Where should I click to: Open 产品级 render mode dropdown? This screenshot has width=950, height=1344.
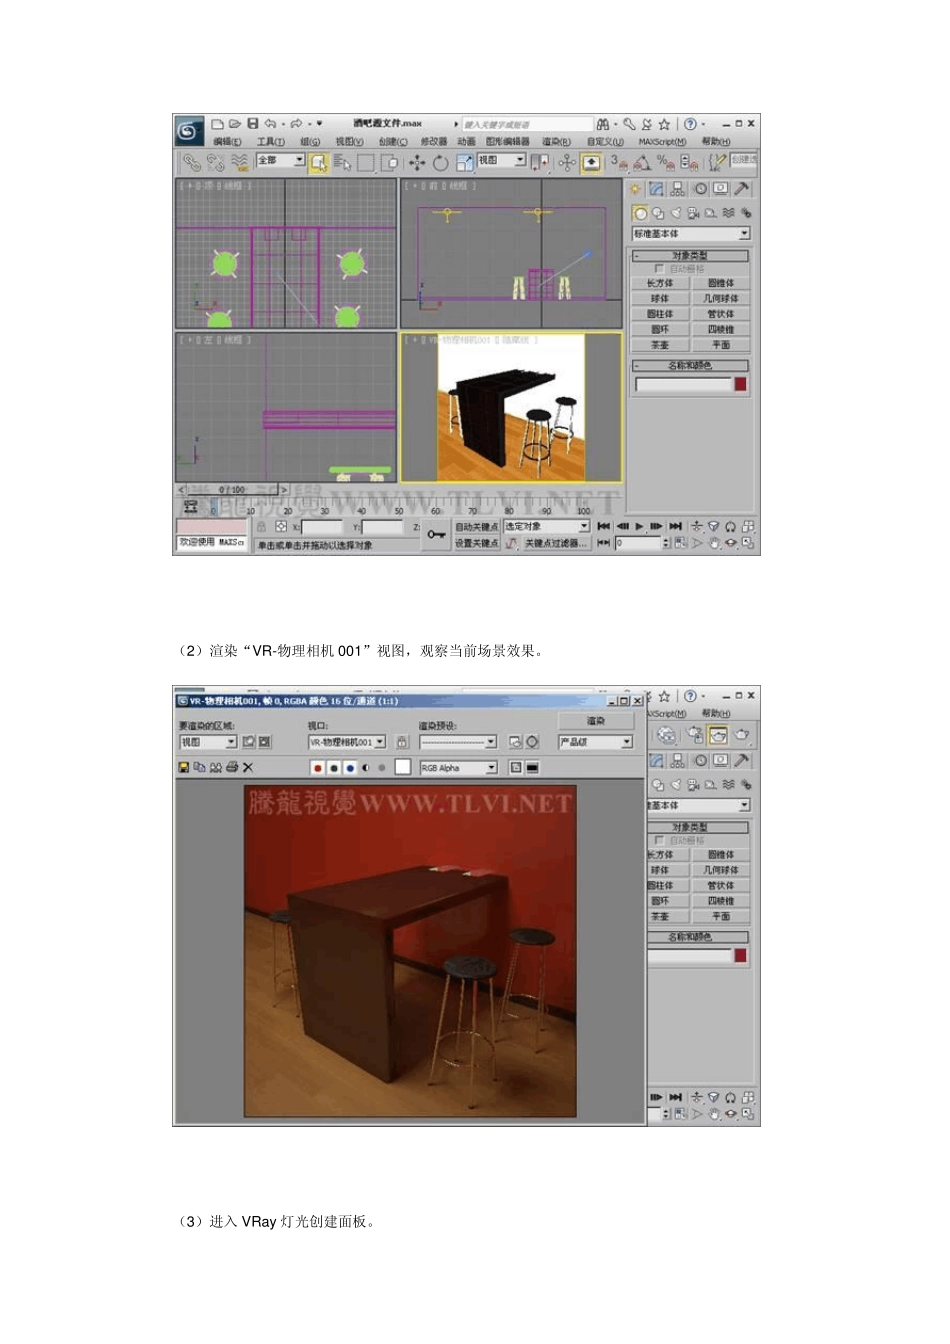click(x=596, y=742)
